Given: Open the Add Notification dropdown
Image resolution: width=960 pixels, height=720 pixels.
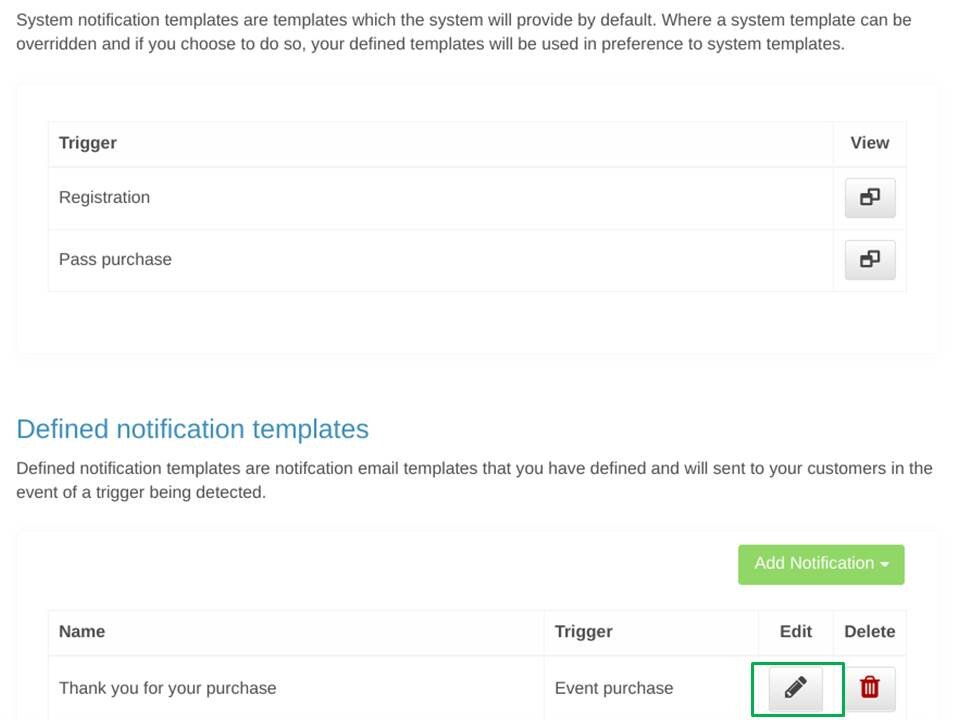Looking at the screenshot, I should 821,564.
